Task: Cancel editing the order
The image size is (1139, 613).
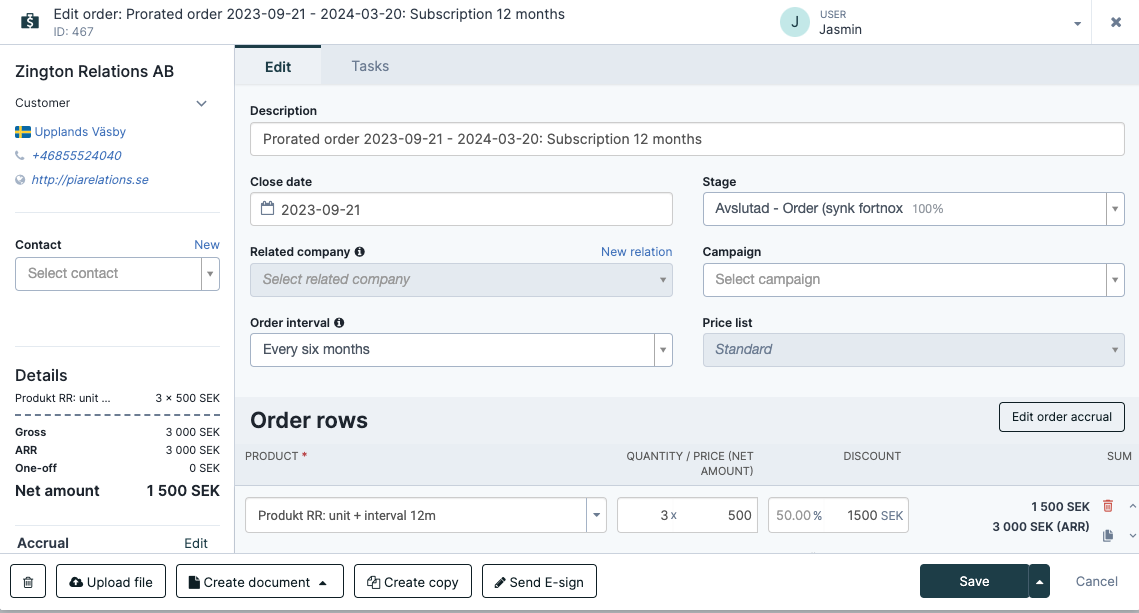Action: [x=1096, y=581]
